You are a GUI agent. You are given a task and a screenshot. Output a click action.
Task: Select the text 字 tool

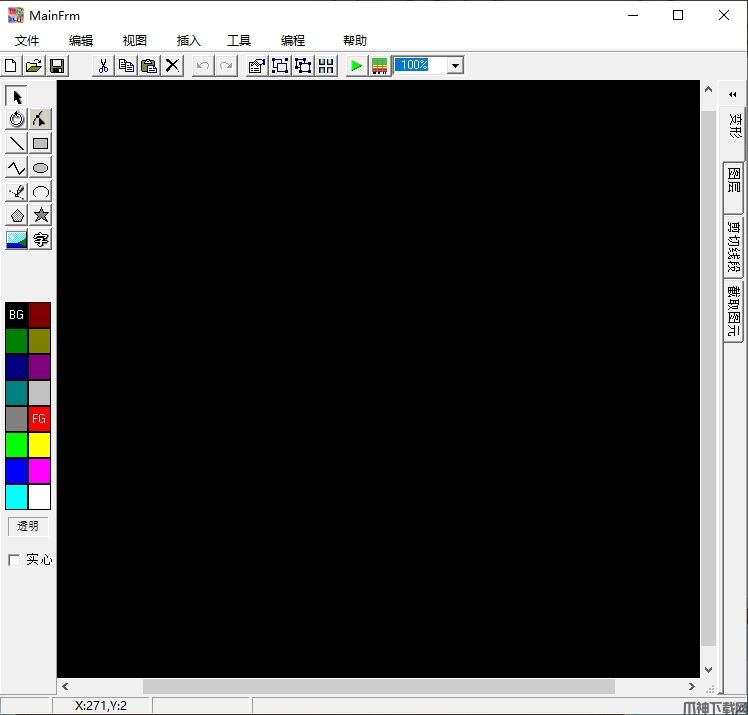tap(40, 239)
